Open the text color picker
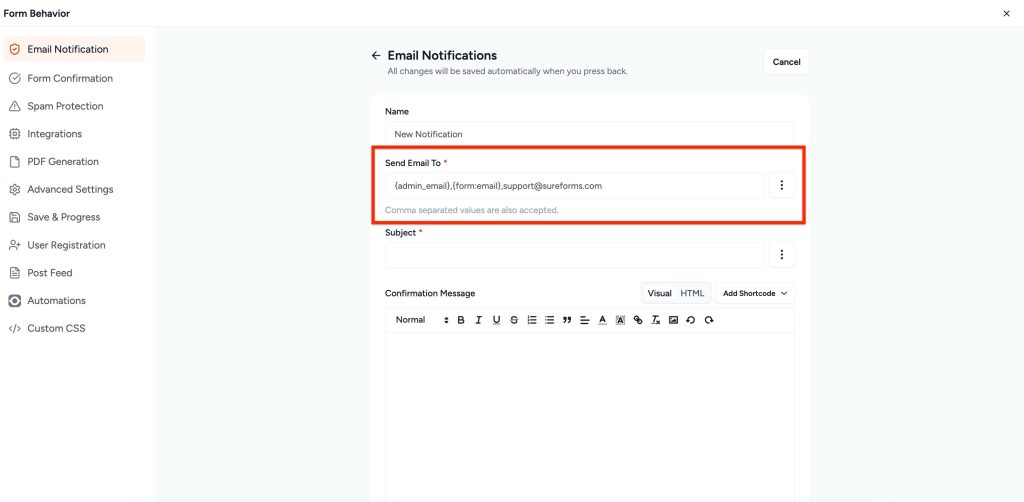This screenshot has height=502, width=1024. (603, 320)
